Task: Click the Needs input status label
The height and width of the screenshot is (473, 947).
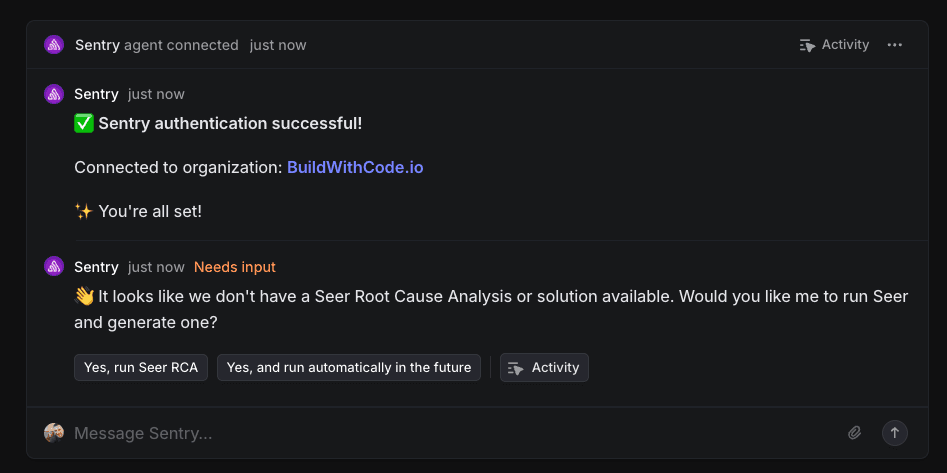Action: point(235,267)
